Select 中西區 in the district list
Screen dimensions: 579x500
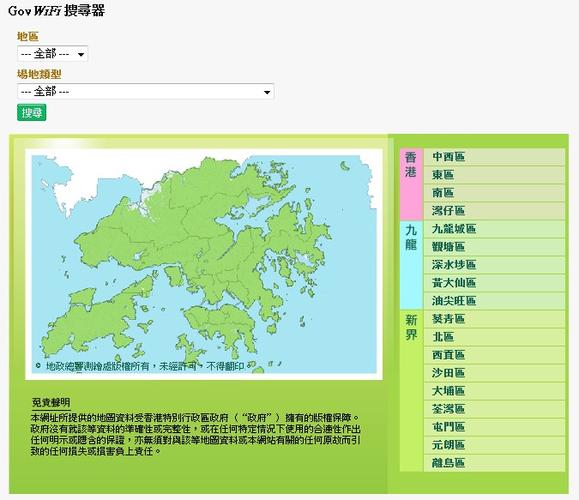pos(494,157)
